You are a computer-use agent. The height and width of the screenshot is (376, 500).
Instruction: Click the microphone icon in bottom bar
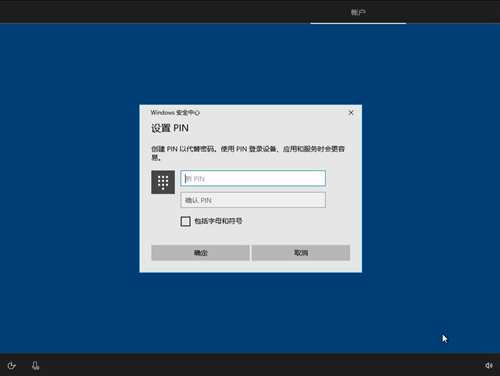pyautogui.click(x=36, y=366)
